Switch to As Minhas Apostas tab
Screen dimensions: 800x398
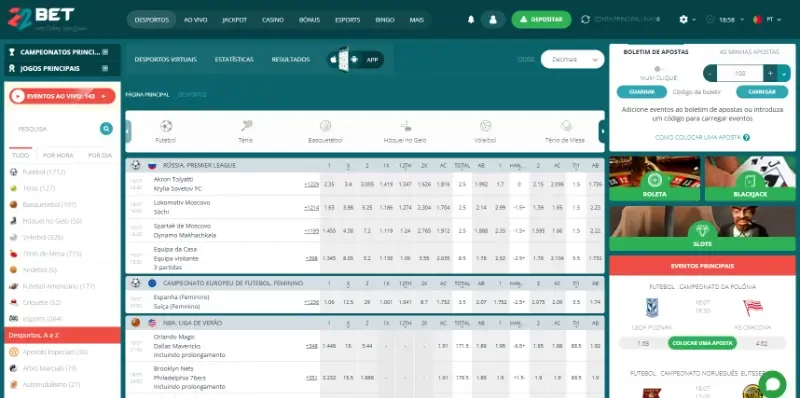[x=749, y=52]
